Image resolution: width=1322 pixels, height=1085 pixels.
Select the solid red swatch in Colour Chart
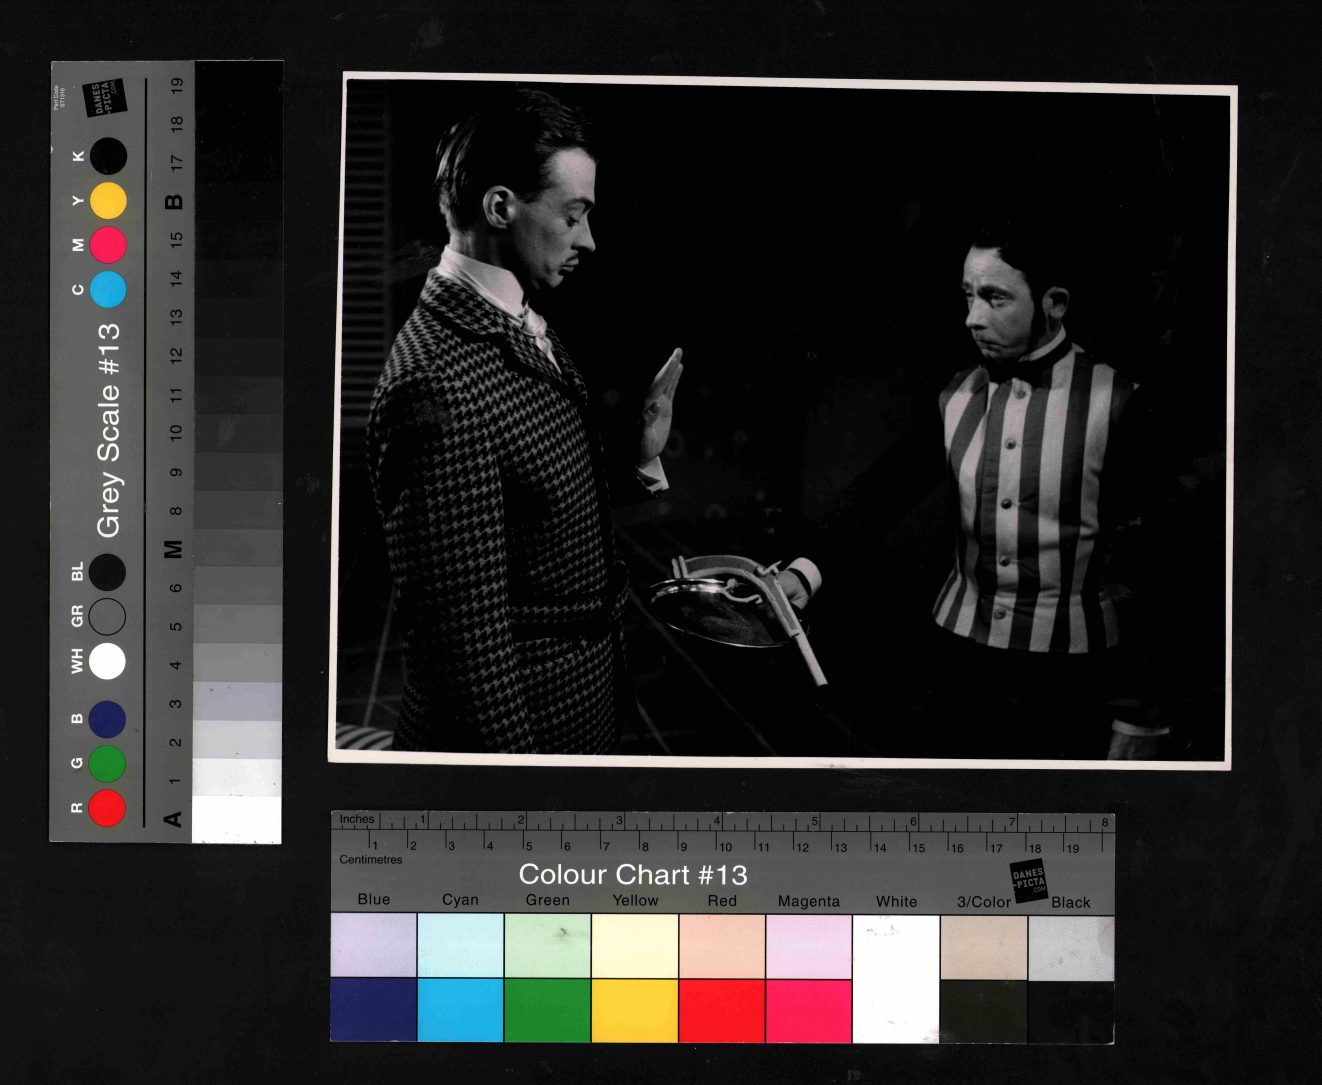721,1010
